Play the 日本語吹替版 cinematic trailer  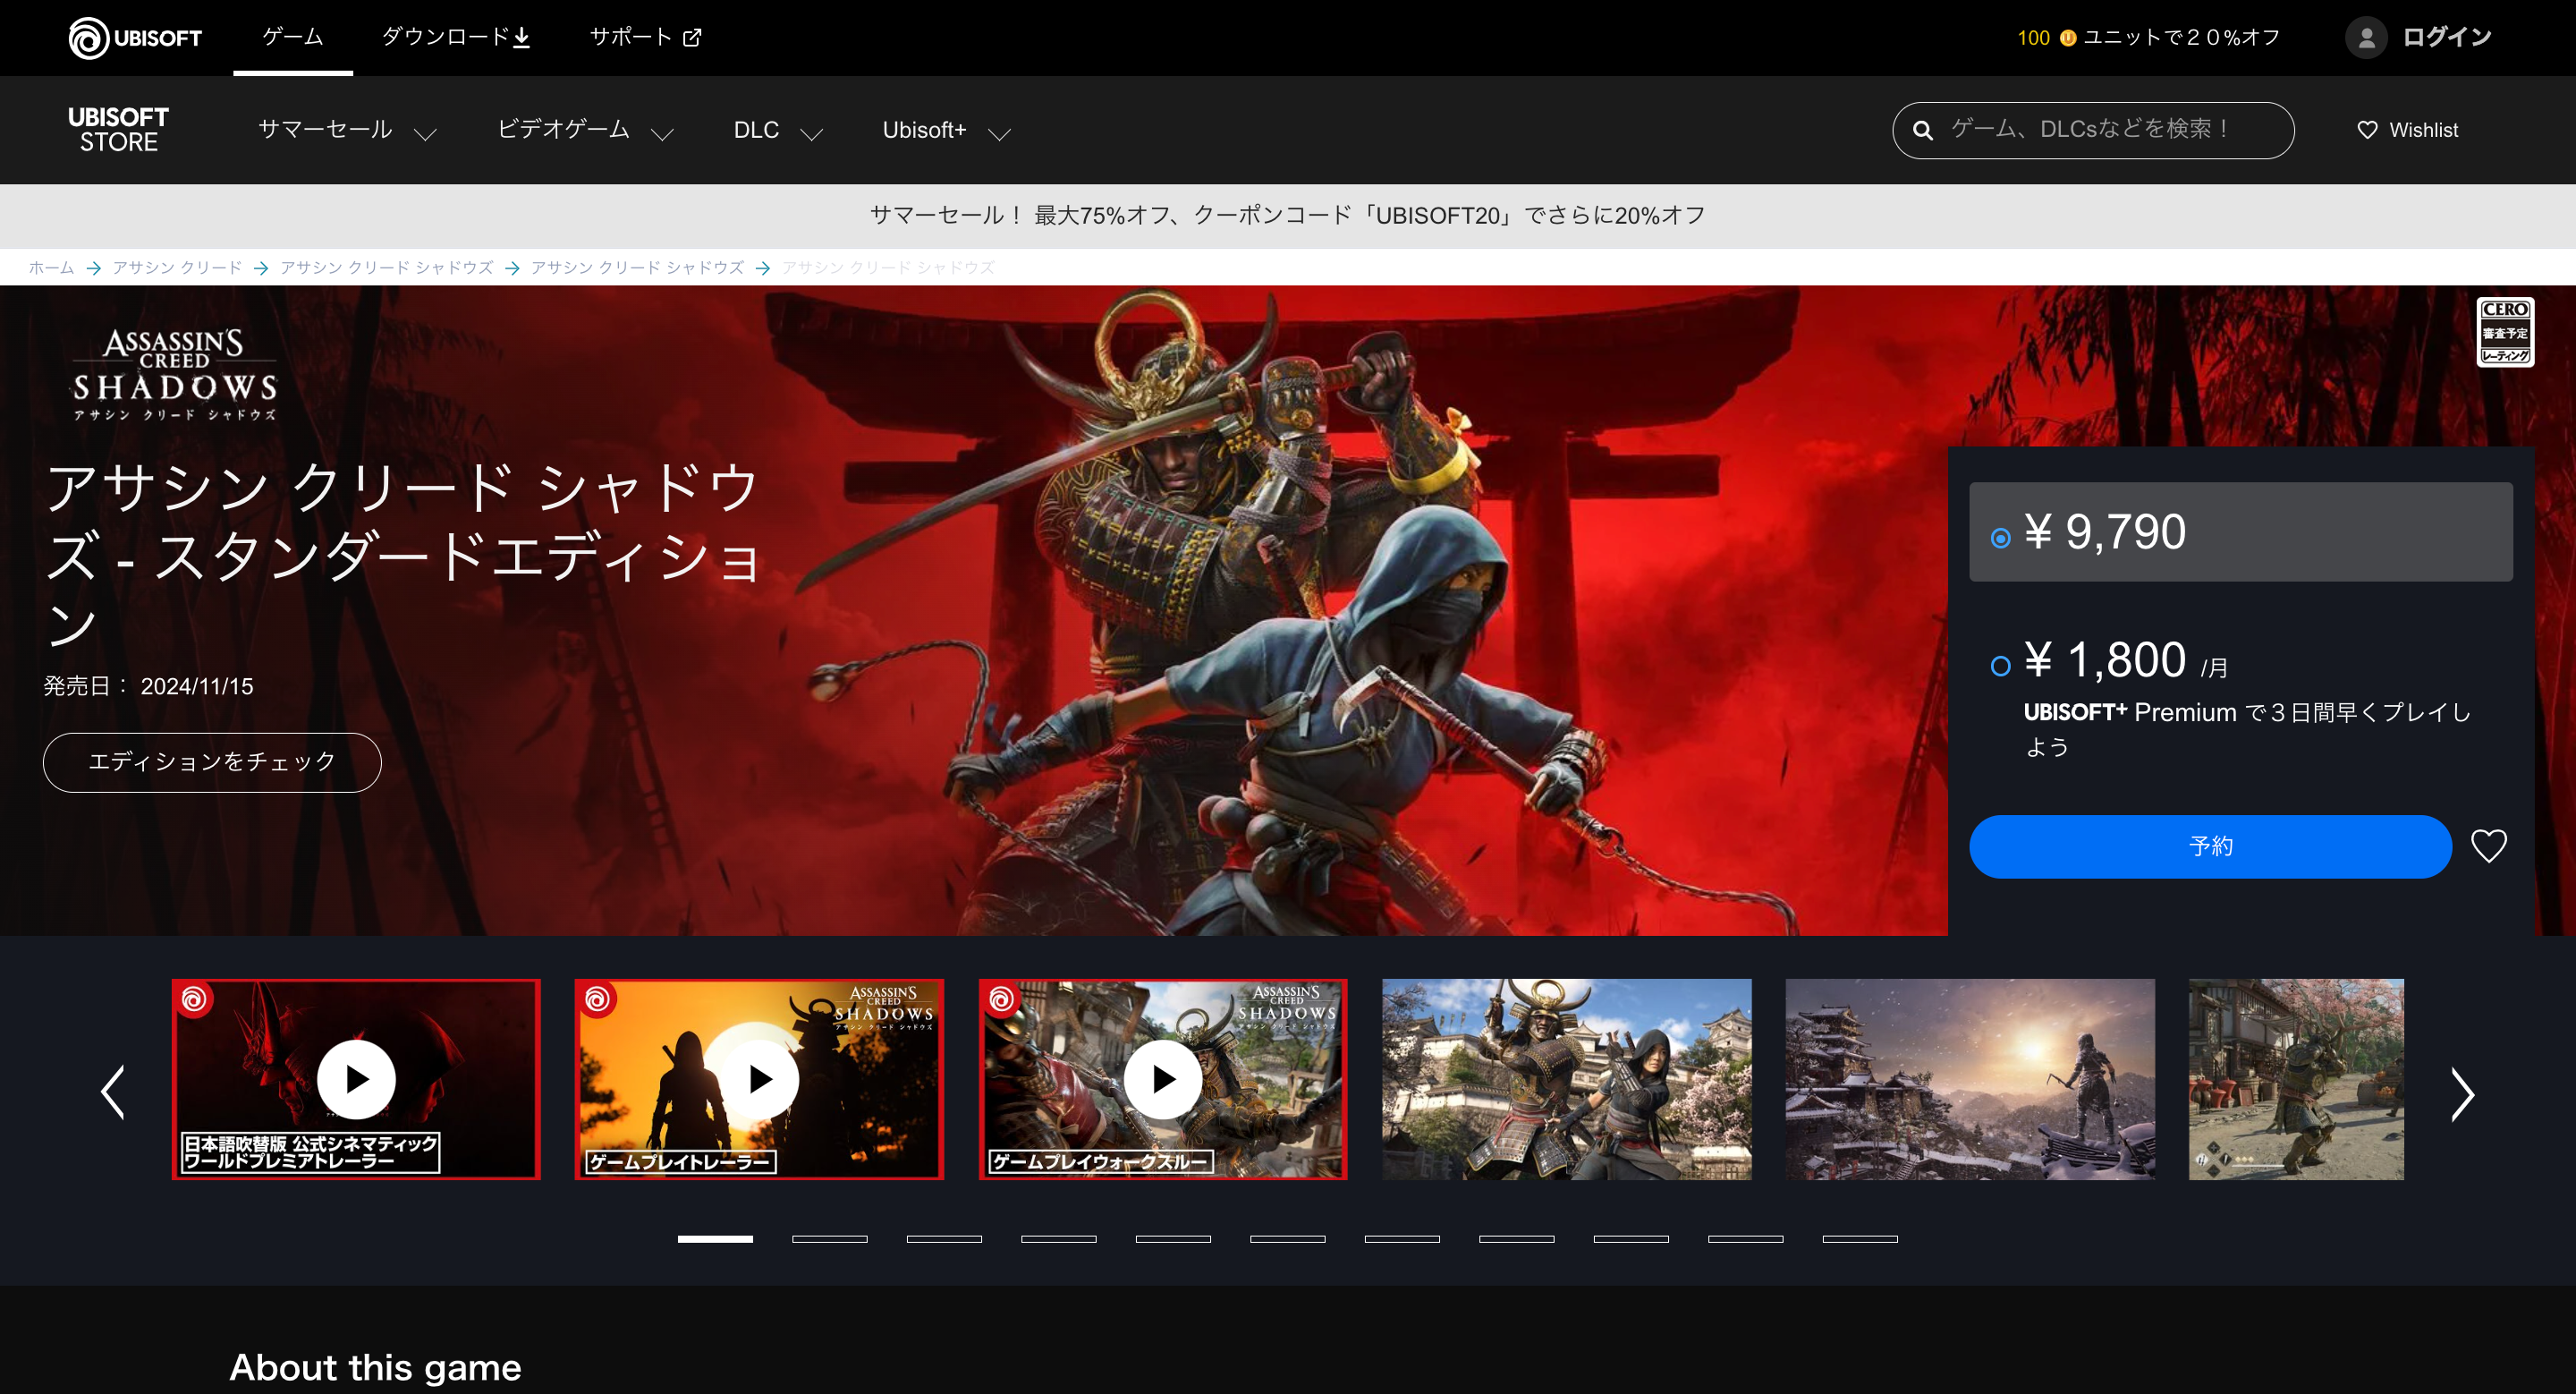(x=356, y=1079)
